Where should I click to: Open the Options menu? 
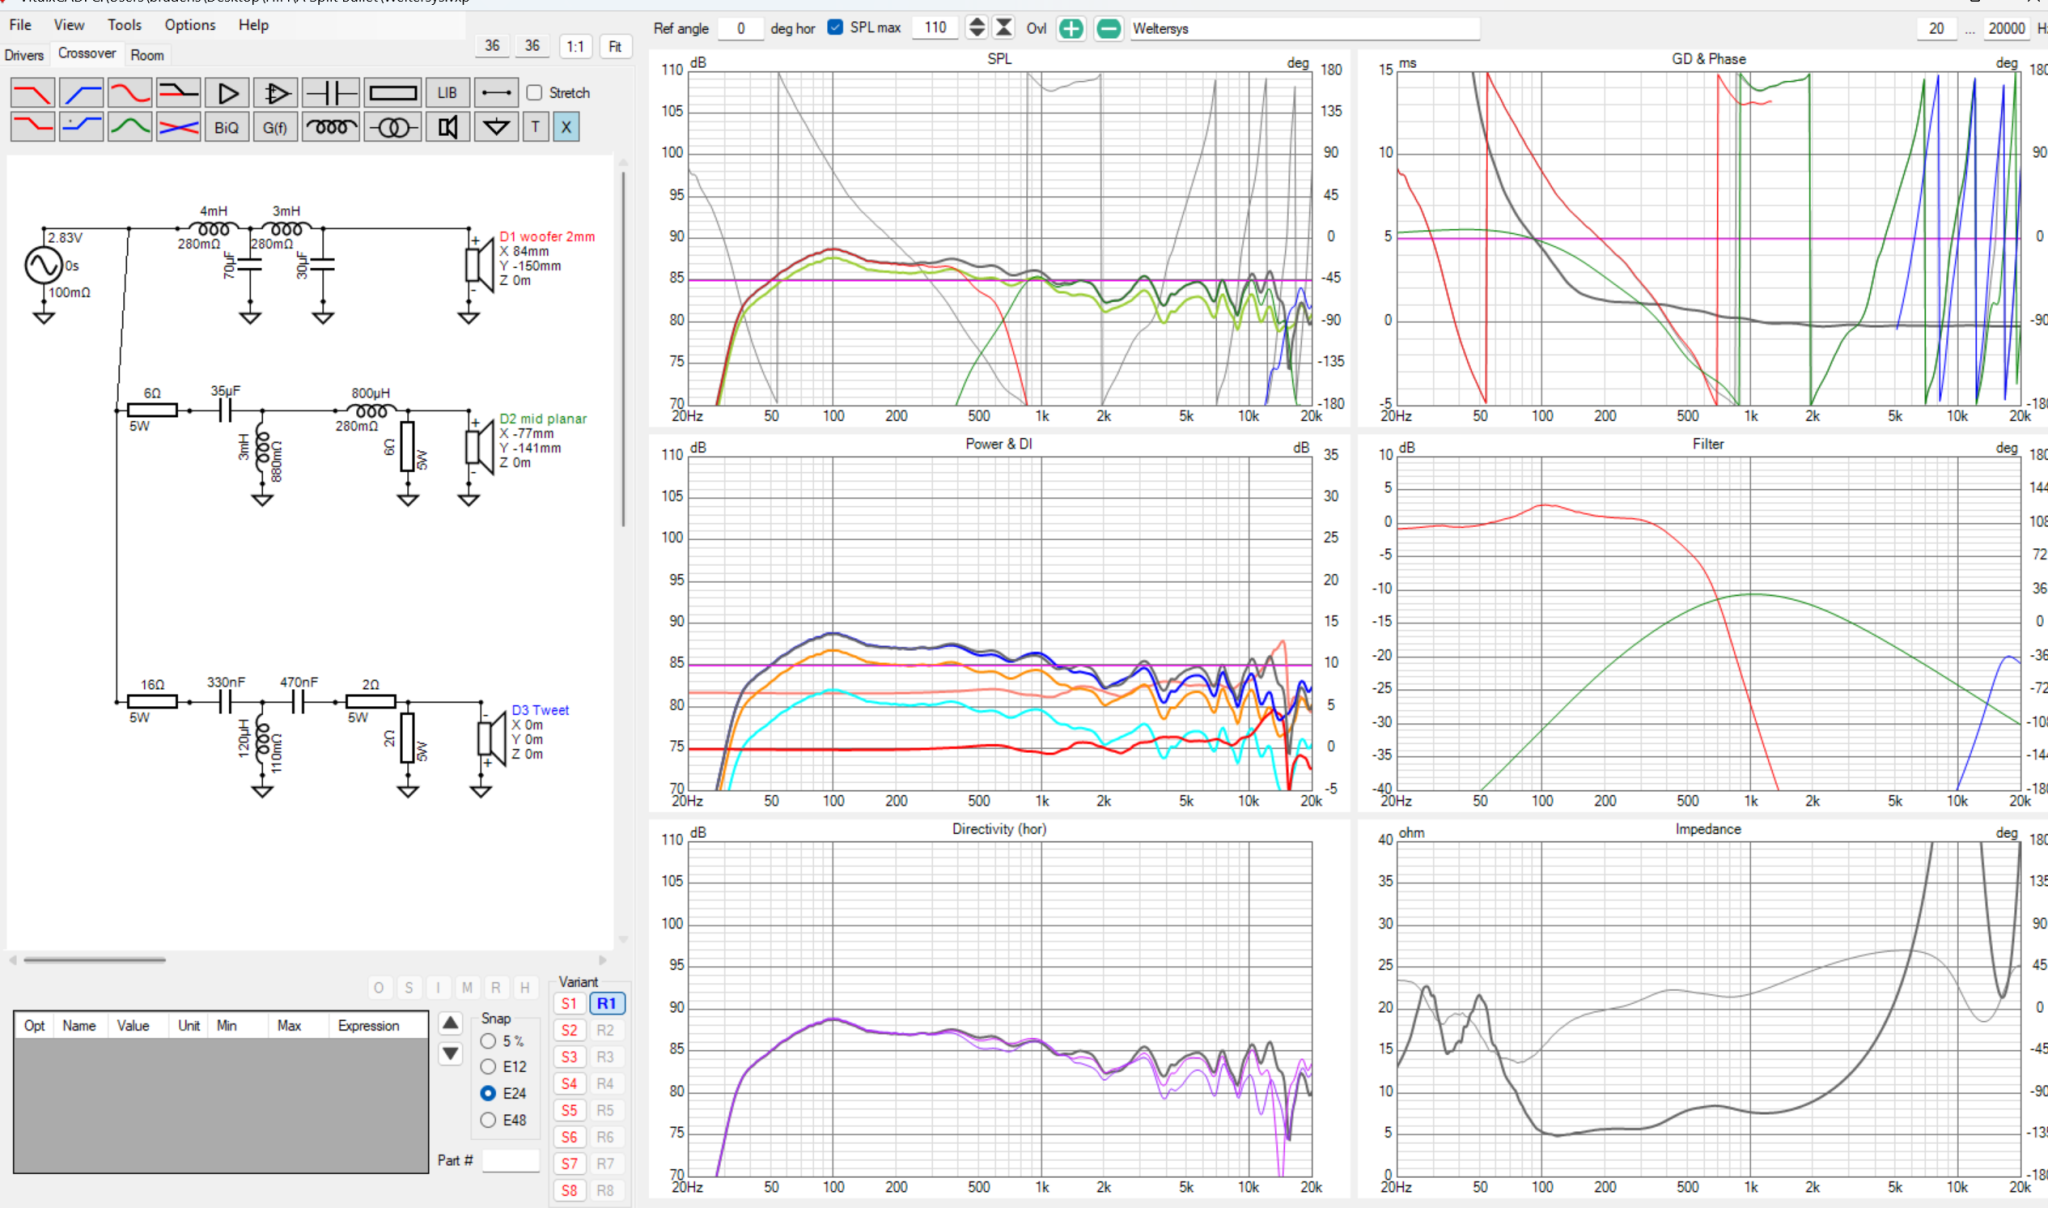pyautogui.click(x=190, y=24)
